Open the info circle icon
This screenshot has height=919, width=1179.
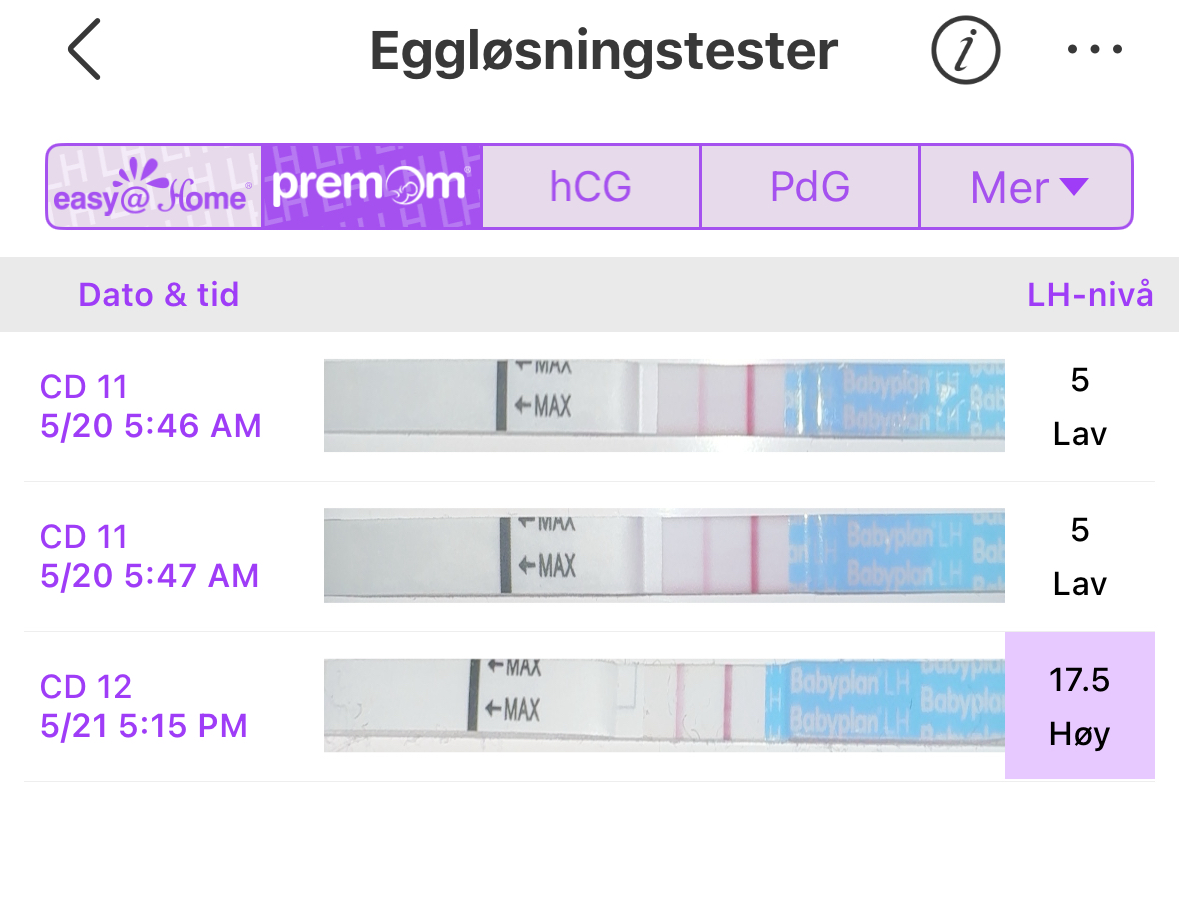965,50
